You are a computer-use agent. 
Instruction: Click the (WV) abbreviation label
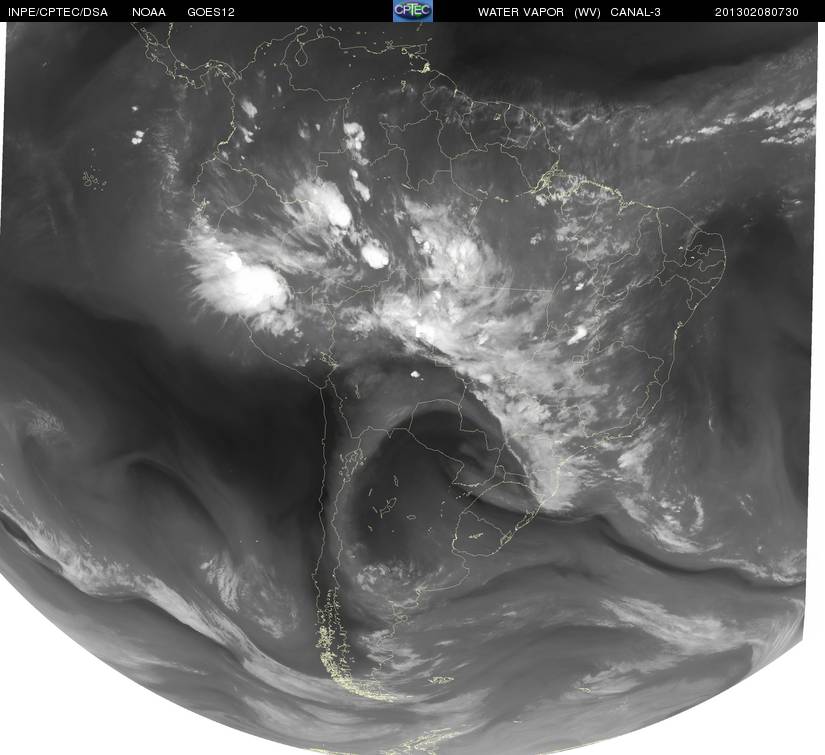(x=587, y=12)
